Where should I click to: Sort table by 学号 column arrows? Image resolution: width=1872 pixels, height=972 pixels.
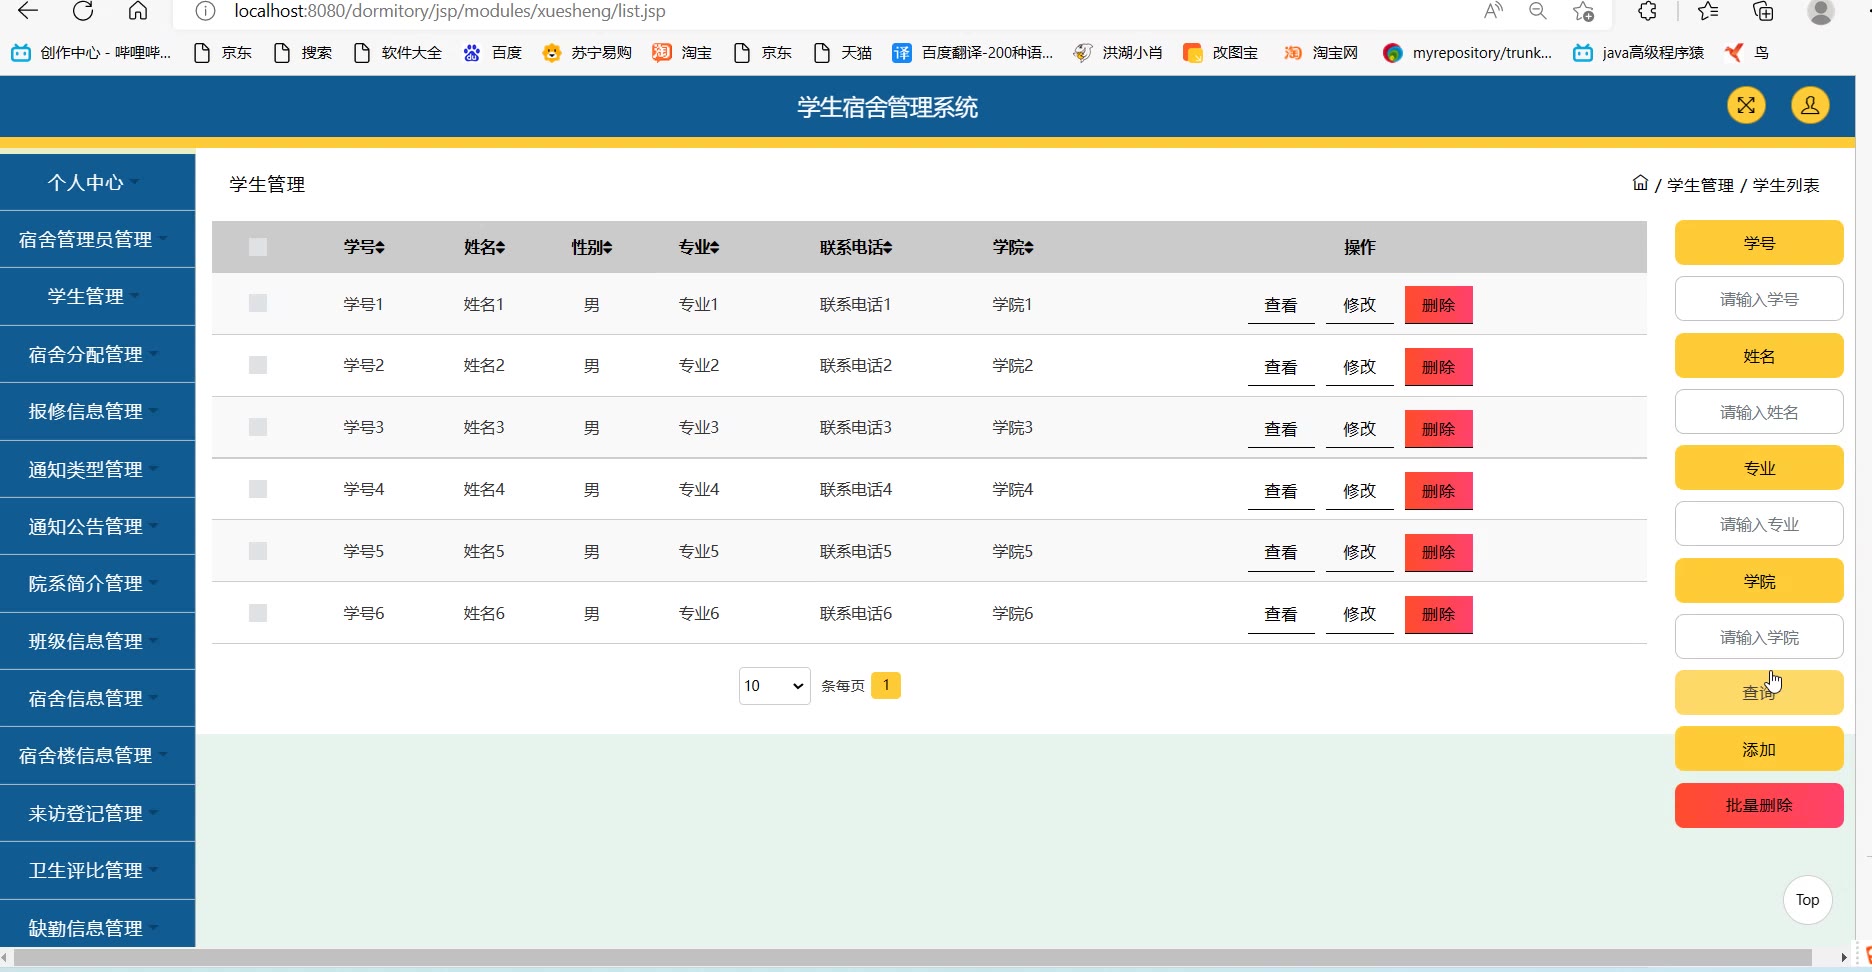[379, 248]
